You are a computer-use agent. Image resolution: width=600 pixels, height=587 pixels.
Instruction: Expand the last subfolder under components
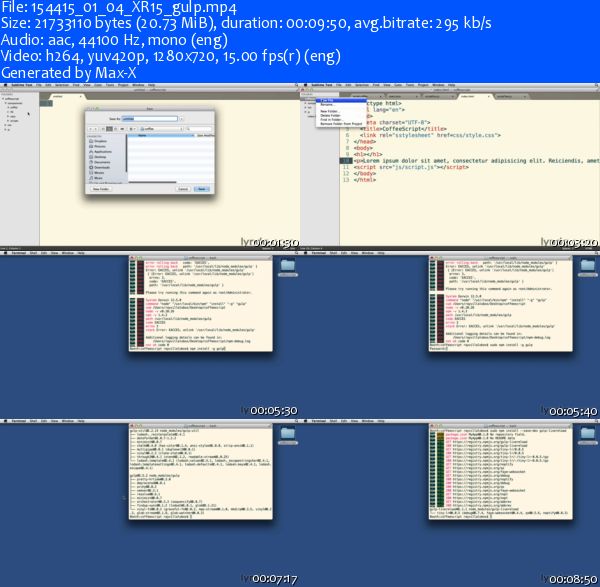point(8,121)
